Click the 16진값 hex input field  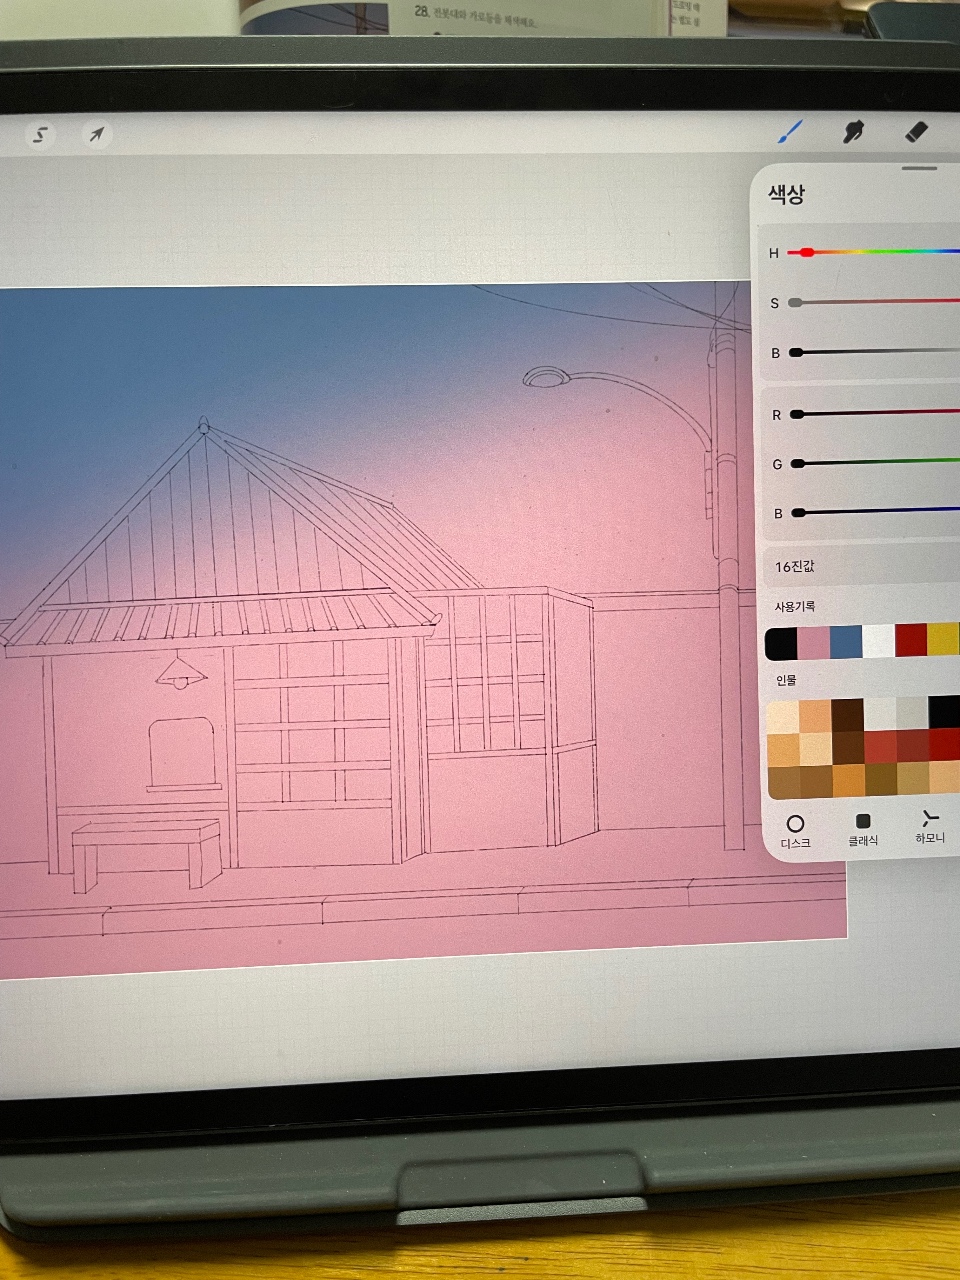click(861, 566)
